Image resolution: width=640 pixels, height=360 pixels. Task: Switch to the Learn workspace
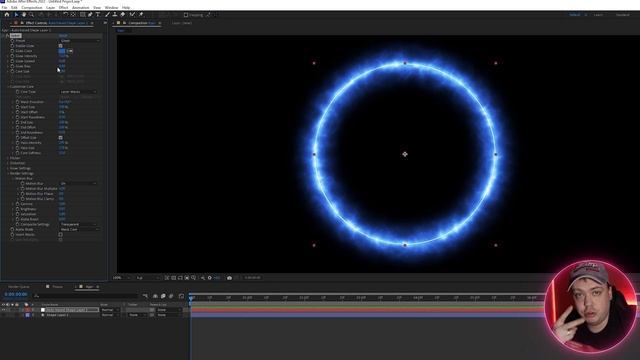(x=598, y=15)
